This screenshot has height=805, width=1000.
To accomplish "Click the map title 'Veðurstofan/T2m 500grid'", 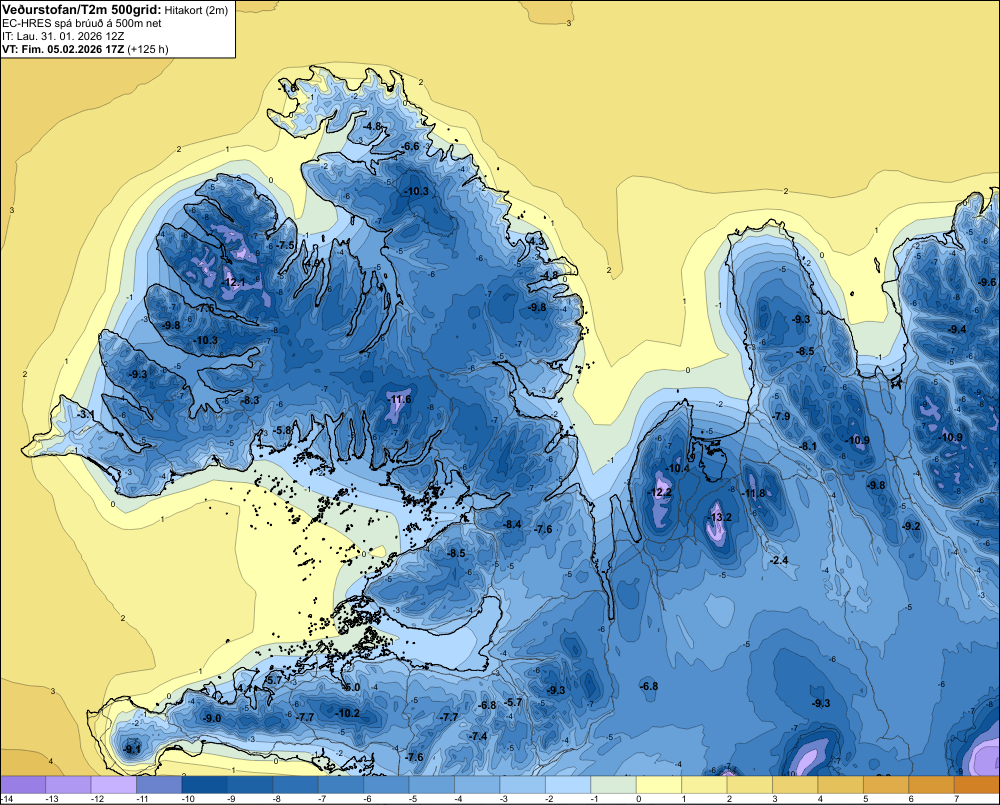I will tap(82, 10).
